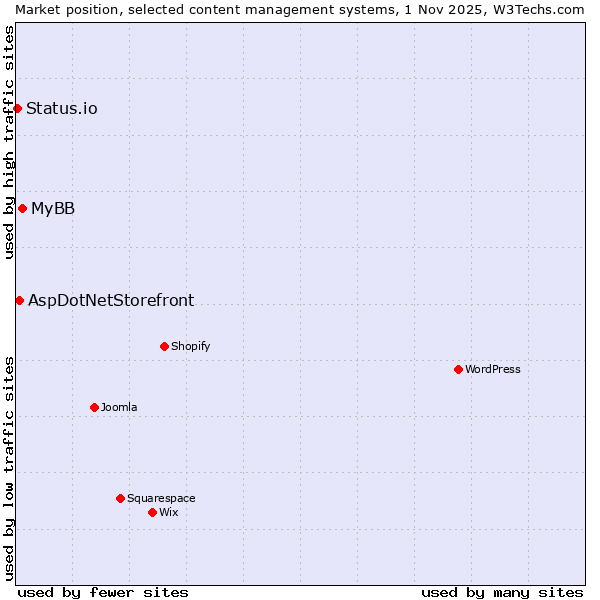
Task: Click the Joomla text label
Action: pos(119,407)
